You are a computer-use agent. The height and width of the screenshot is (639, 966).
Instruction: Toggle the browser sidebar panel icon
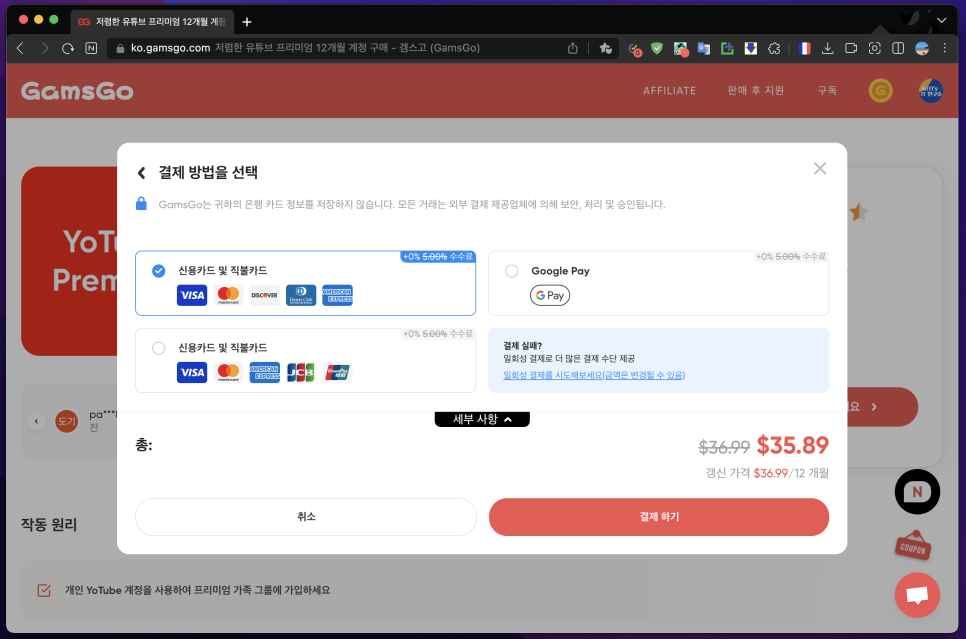click(x=898, y=48)
